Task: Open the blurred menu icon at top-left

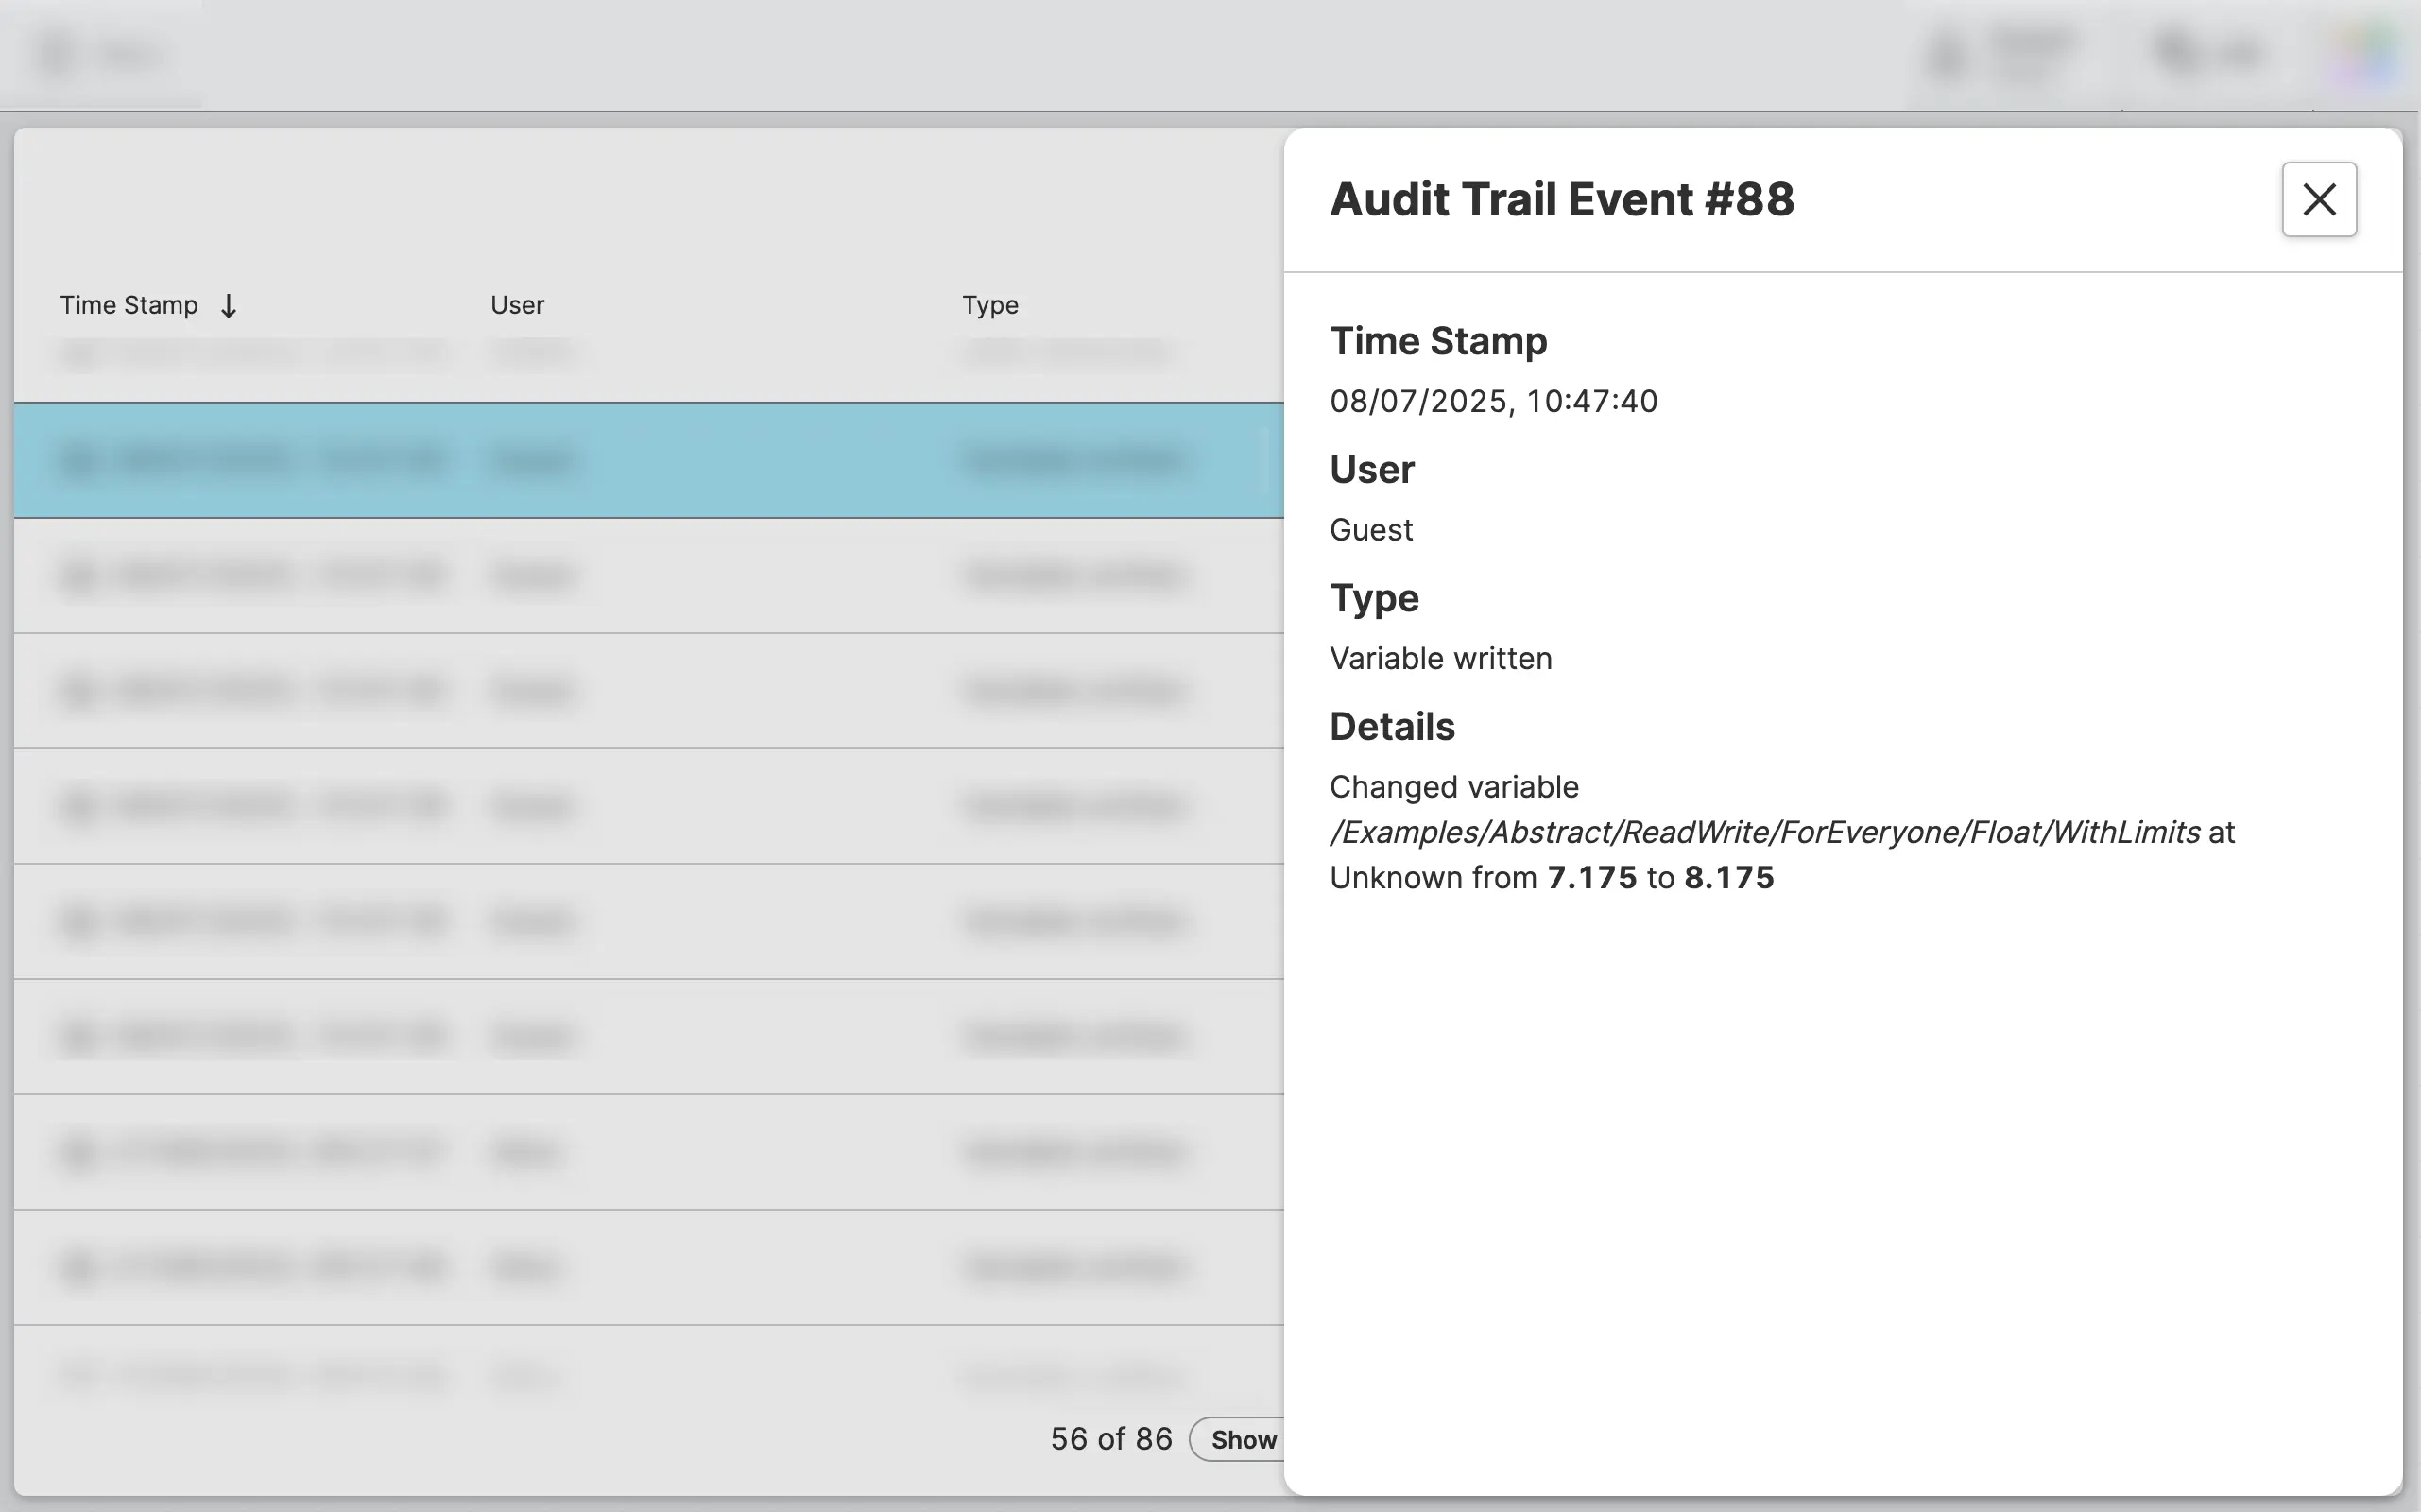Action: click(x=57, y=54)
